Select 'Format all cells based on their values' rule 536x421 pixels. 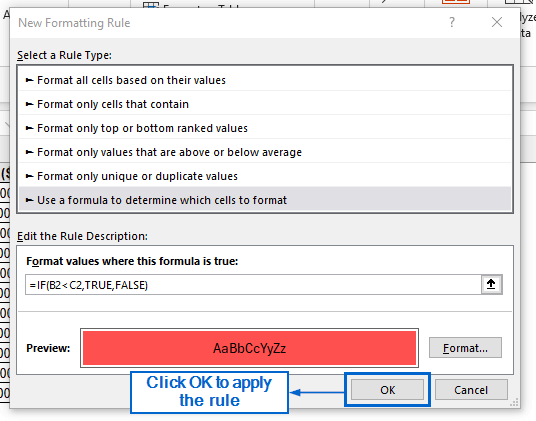pos(265,80)
